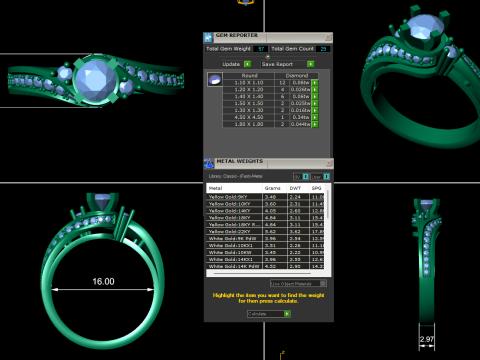
Task: Select the Yellow Gold:22KY row
Action: [x=265, y=232]
